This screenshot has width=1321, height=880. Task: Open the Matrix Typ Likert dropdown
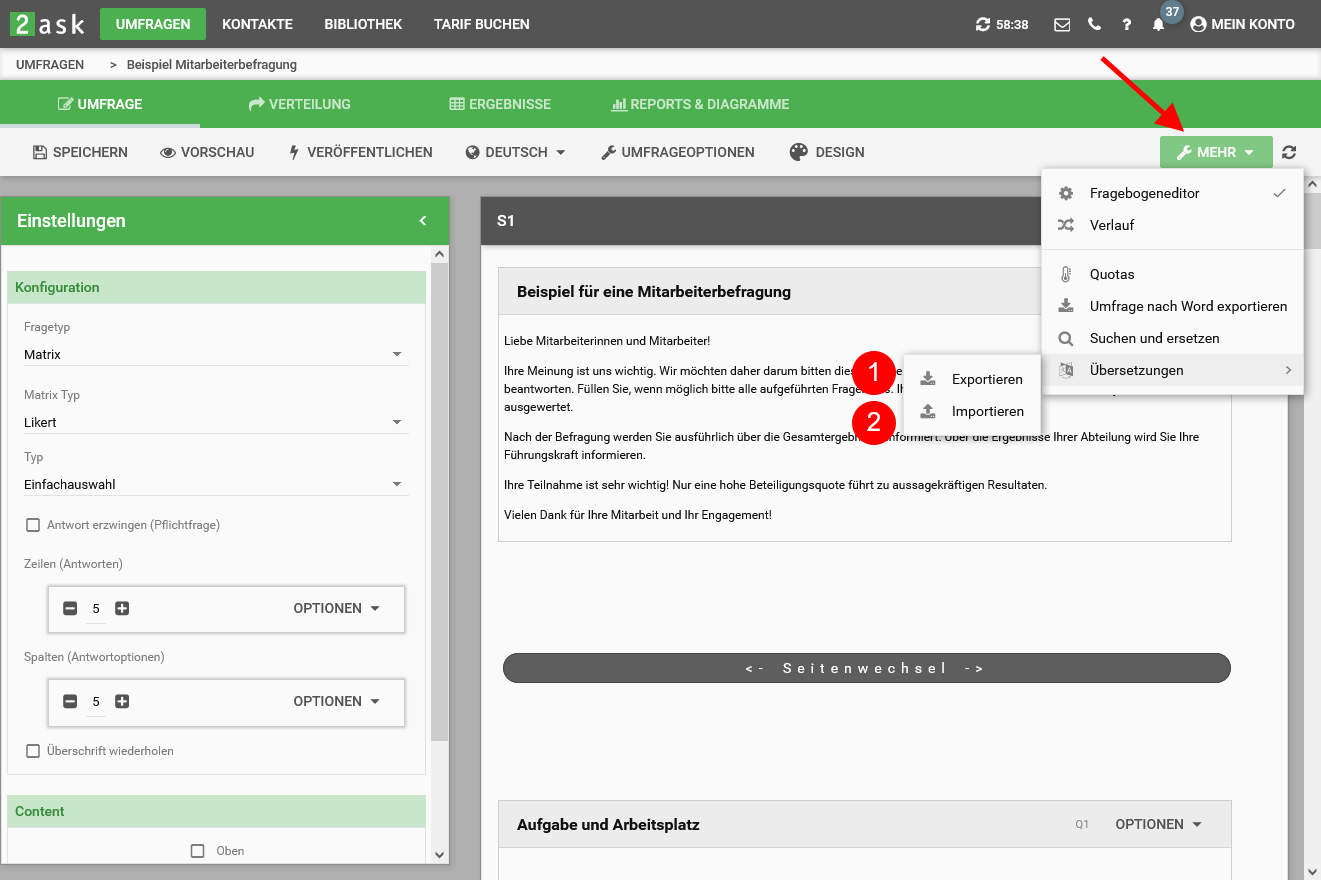216,422
